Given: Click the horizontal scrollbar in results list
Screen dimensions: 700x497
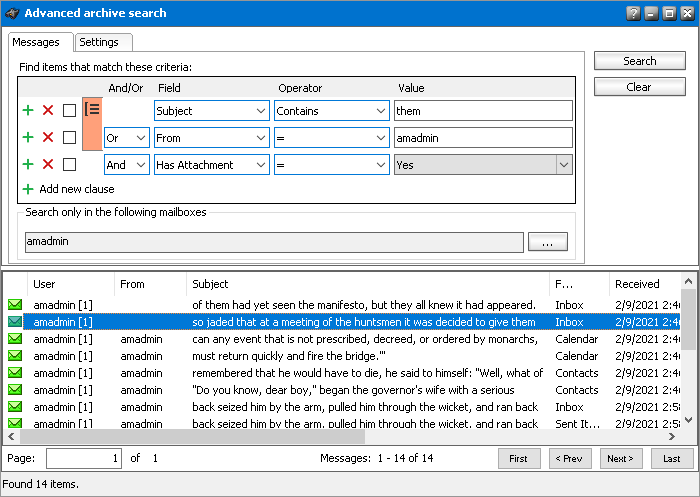Looking at the screenshot, I should tap(200, 437).
